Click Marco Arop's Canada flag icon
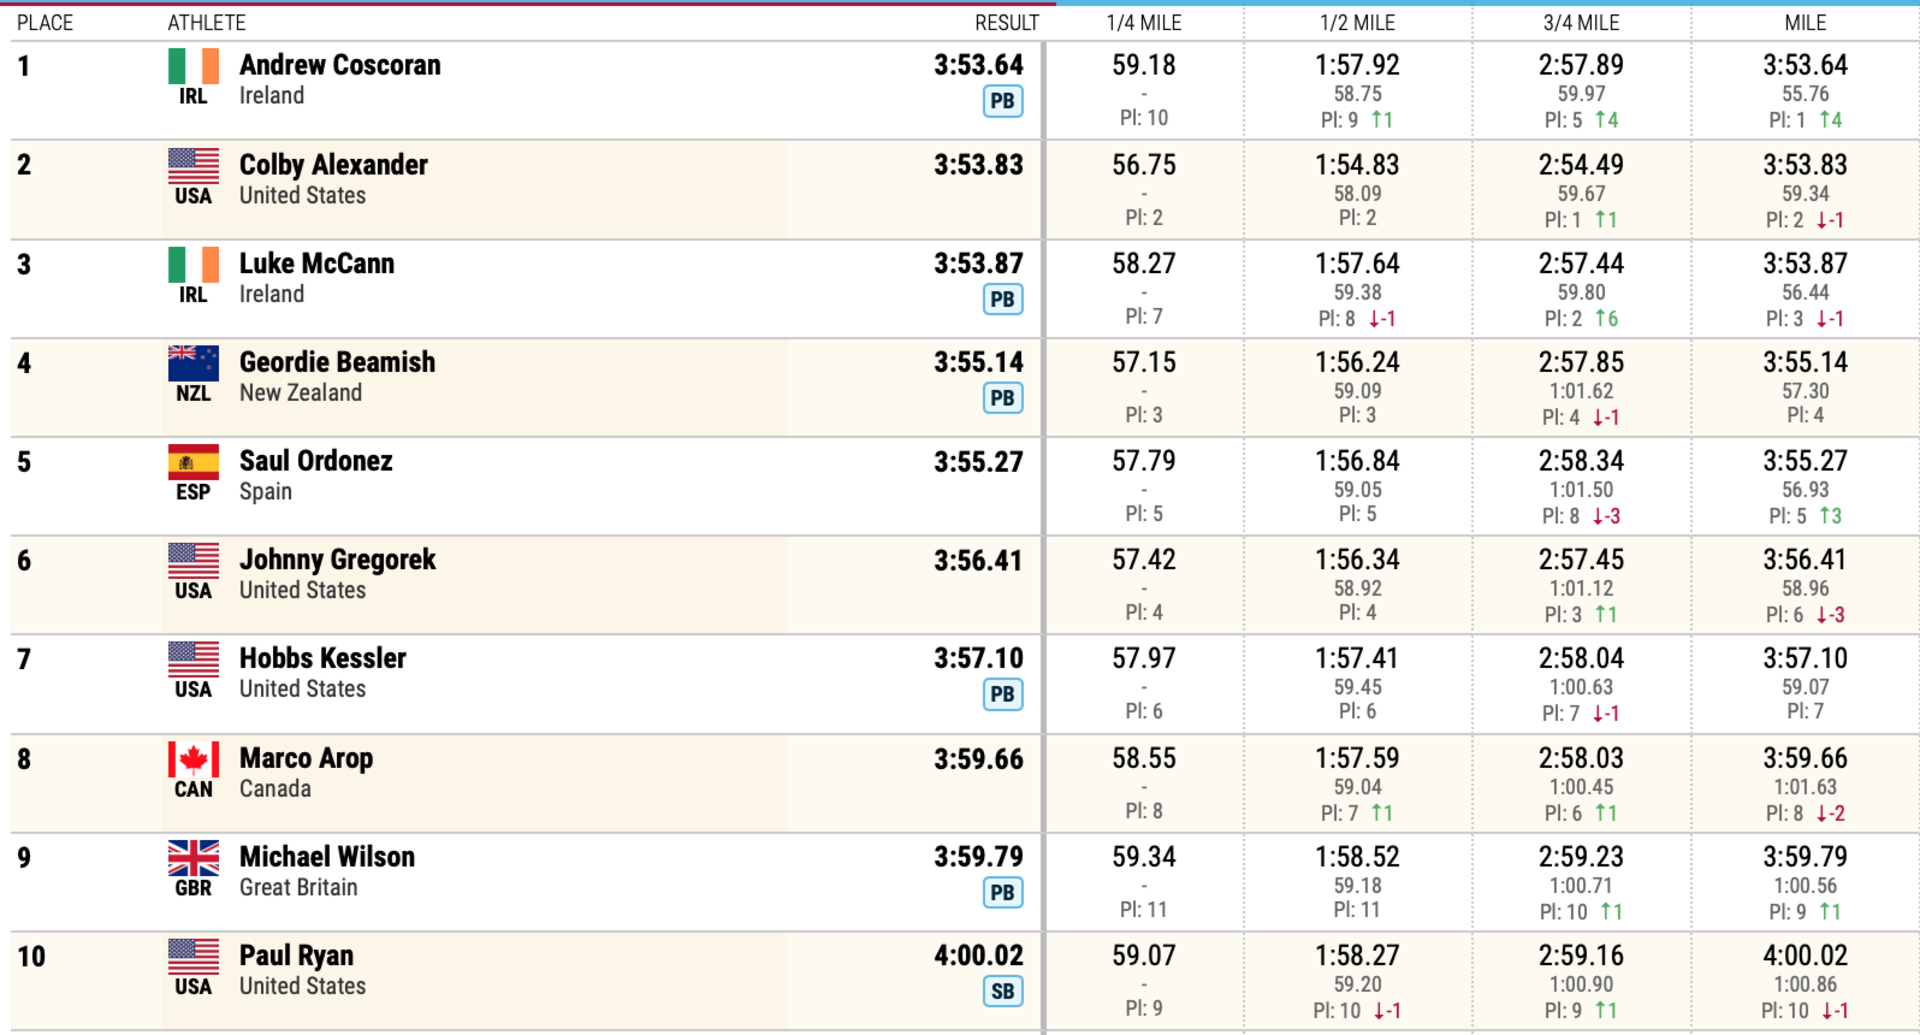The width and height of the screenshot is (1920, 1035). (193, 760)
